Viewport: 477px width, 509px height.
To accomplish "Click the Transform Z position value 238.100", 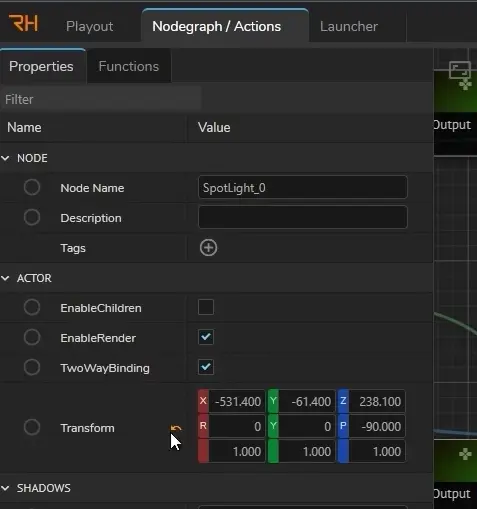I will click(x=377, y=401).
